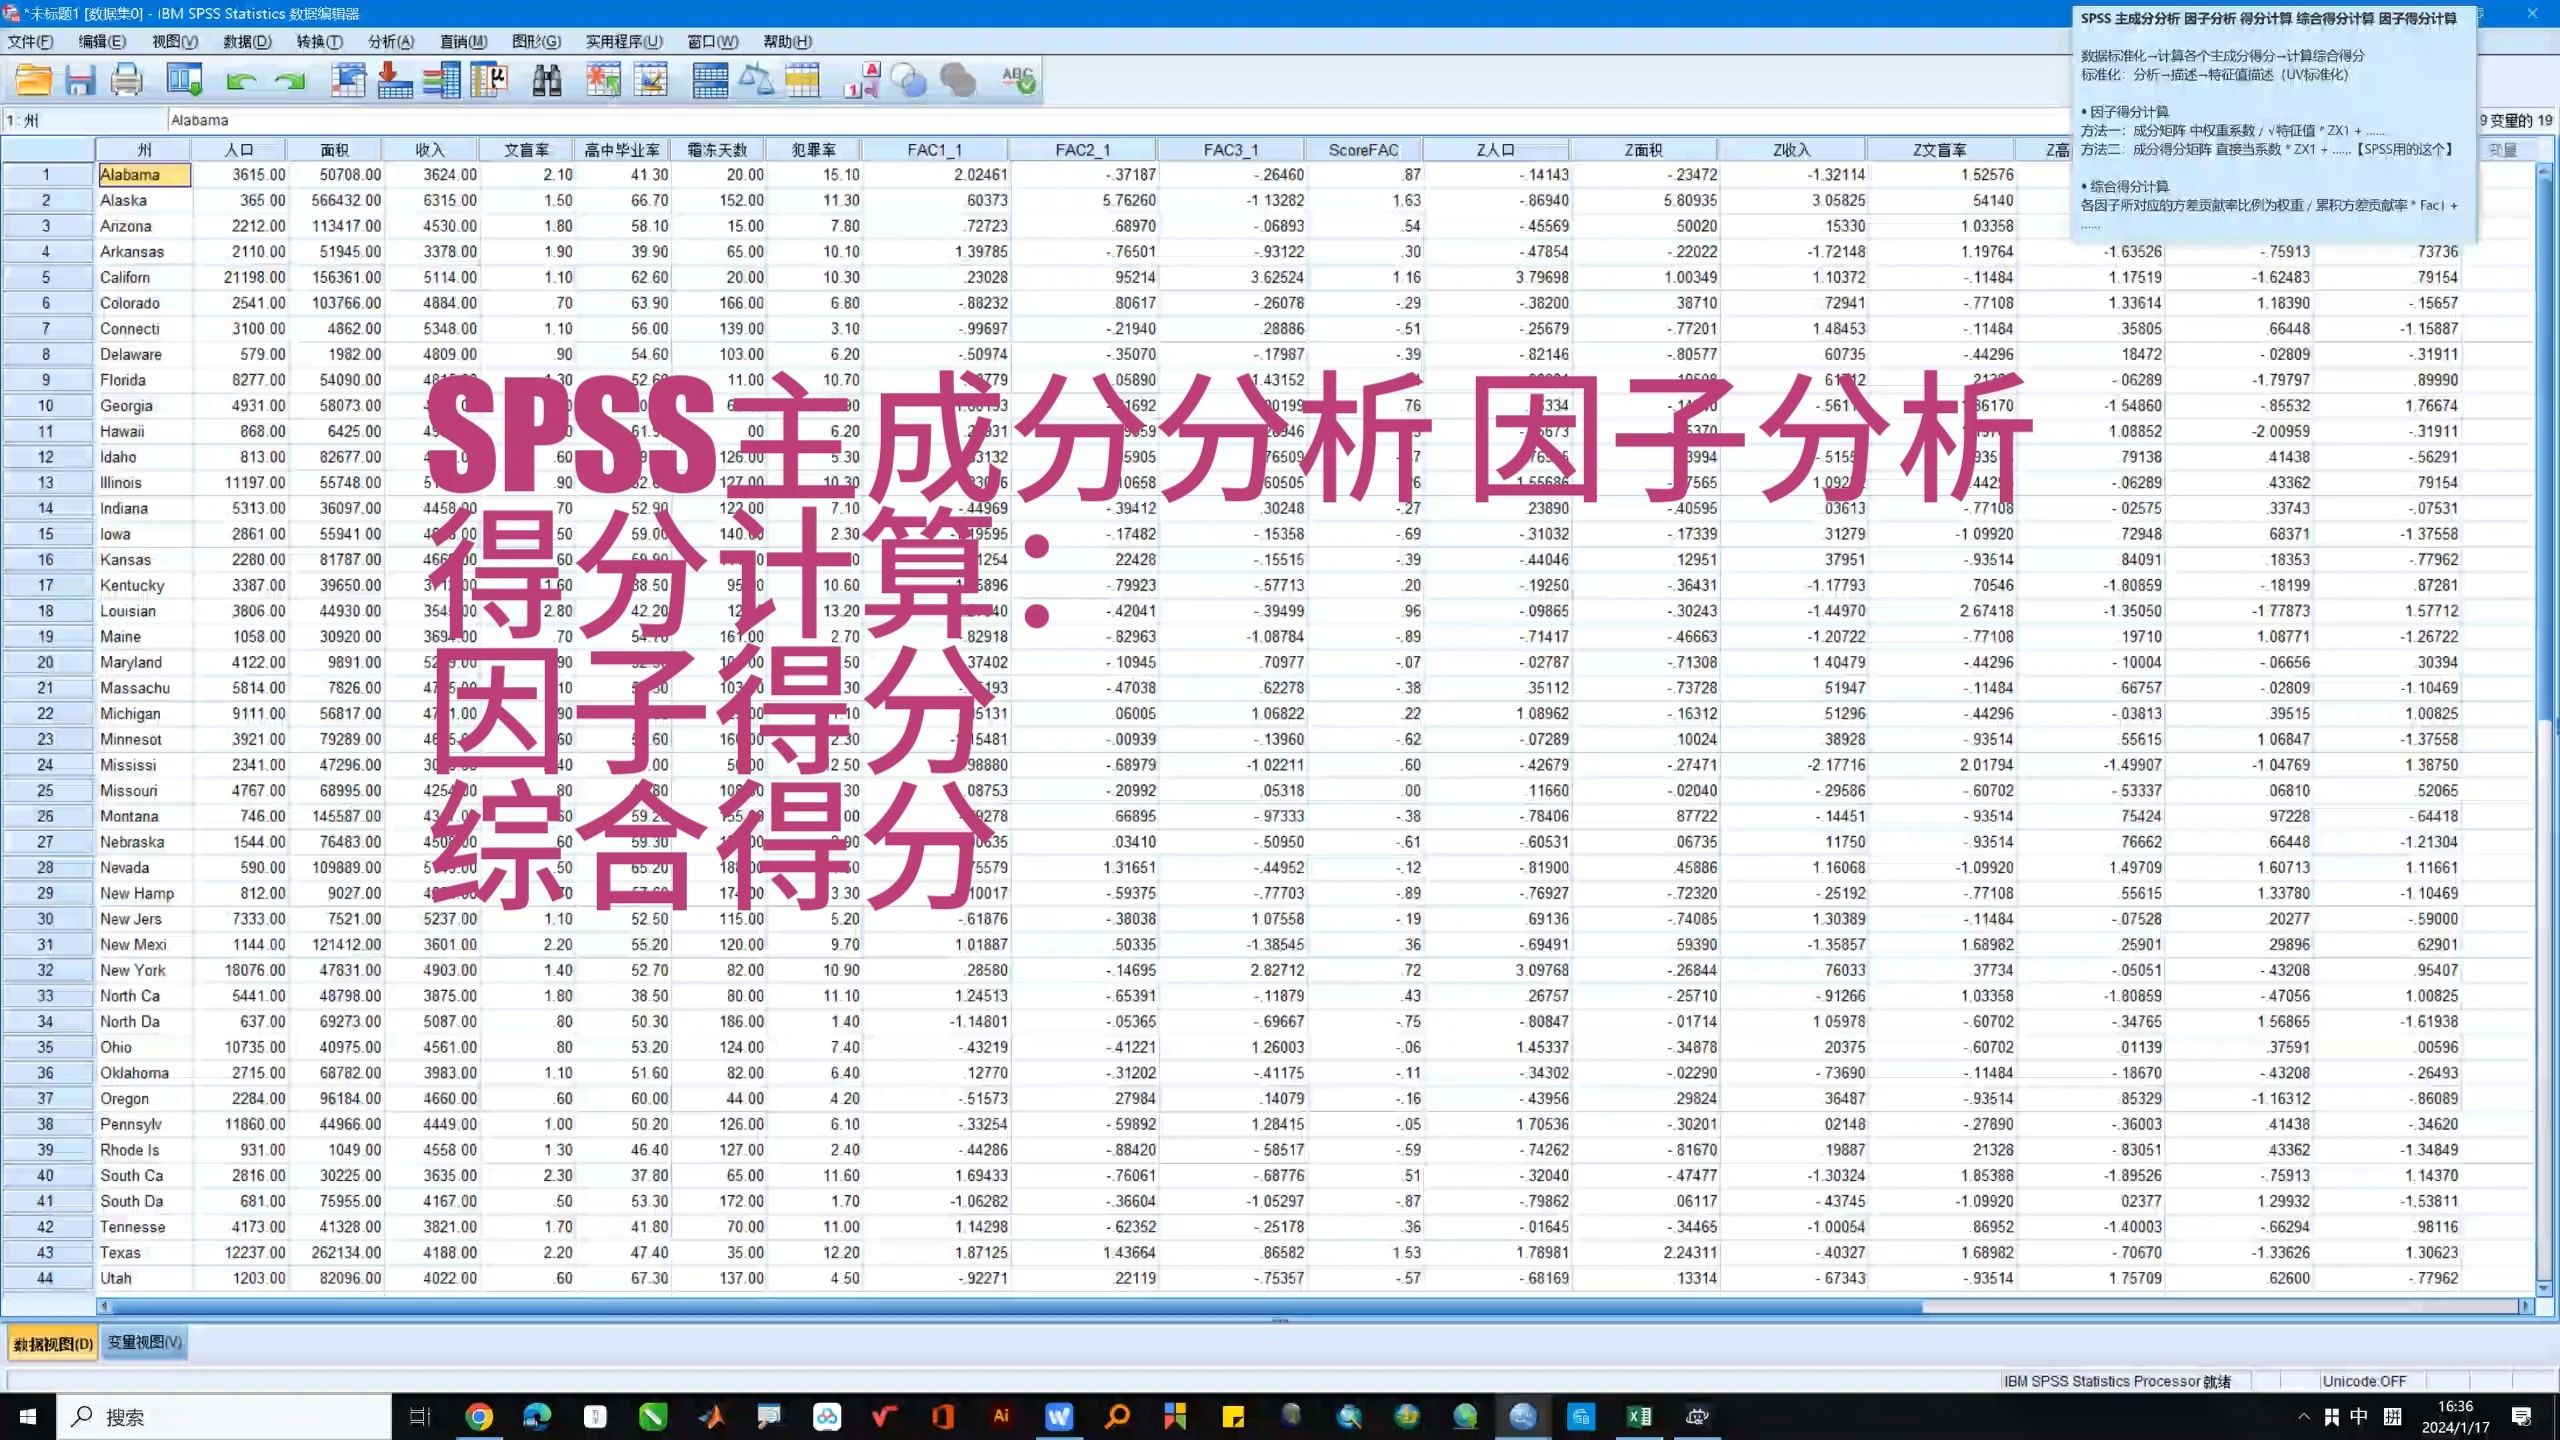Redo the action with the right green arrow
Image resolution: width=2560 pixels, height=1440 pixels.
[x=291, y=81]
